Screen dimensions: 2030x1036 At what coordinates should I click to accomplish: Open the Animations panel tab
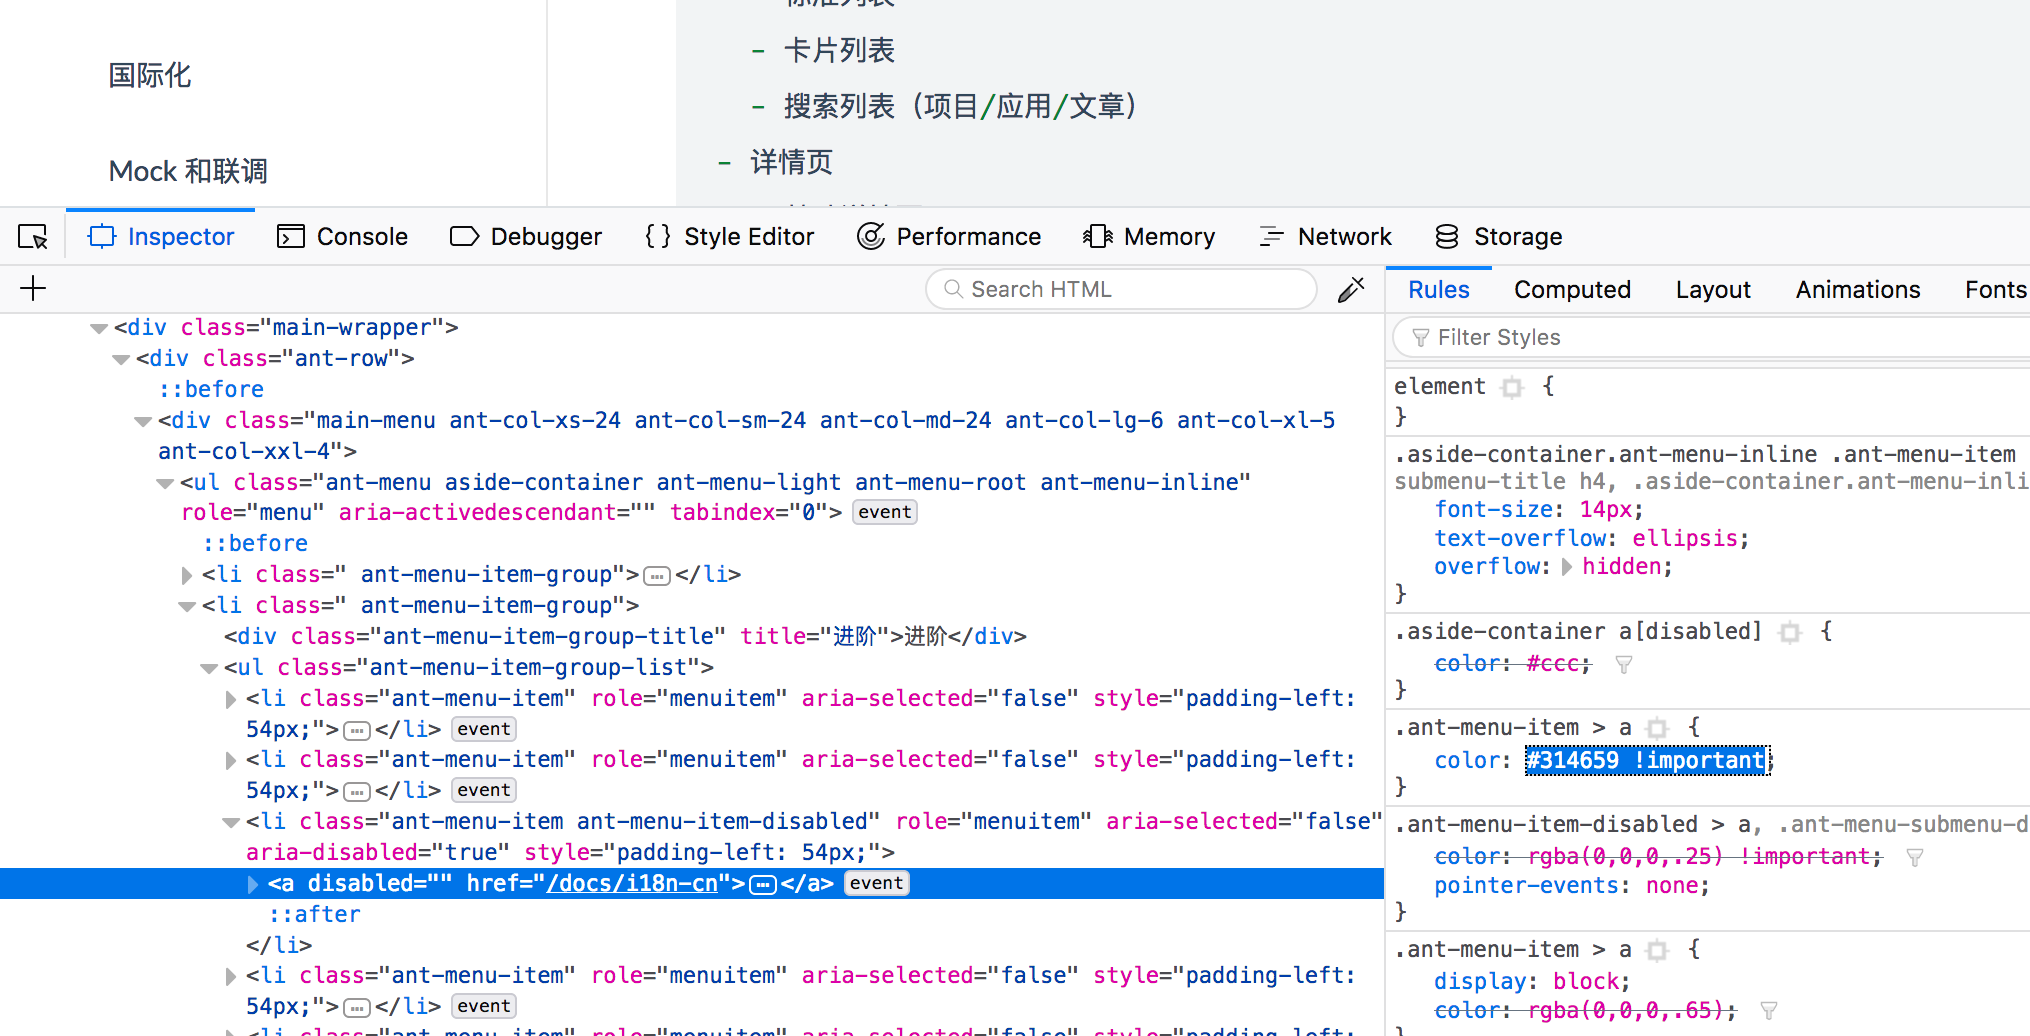(1858, 290)
